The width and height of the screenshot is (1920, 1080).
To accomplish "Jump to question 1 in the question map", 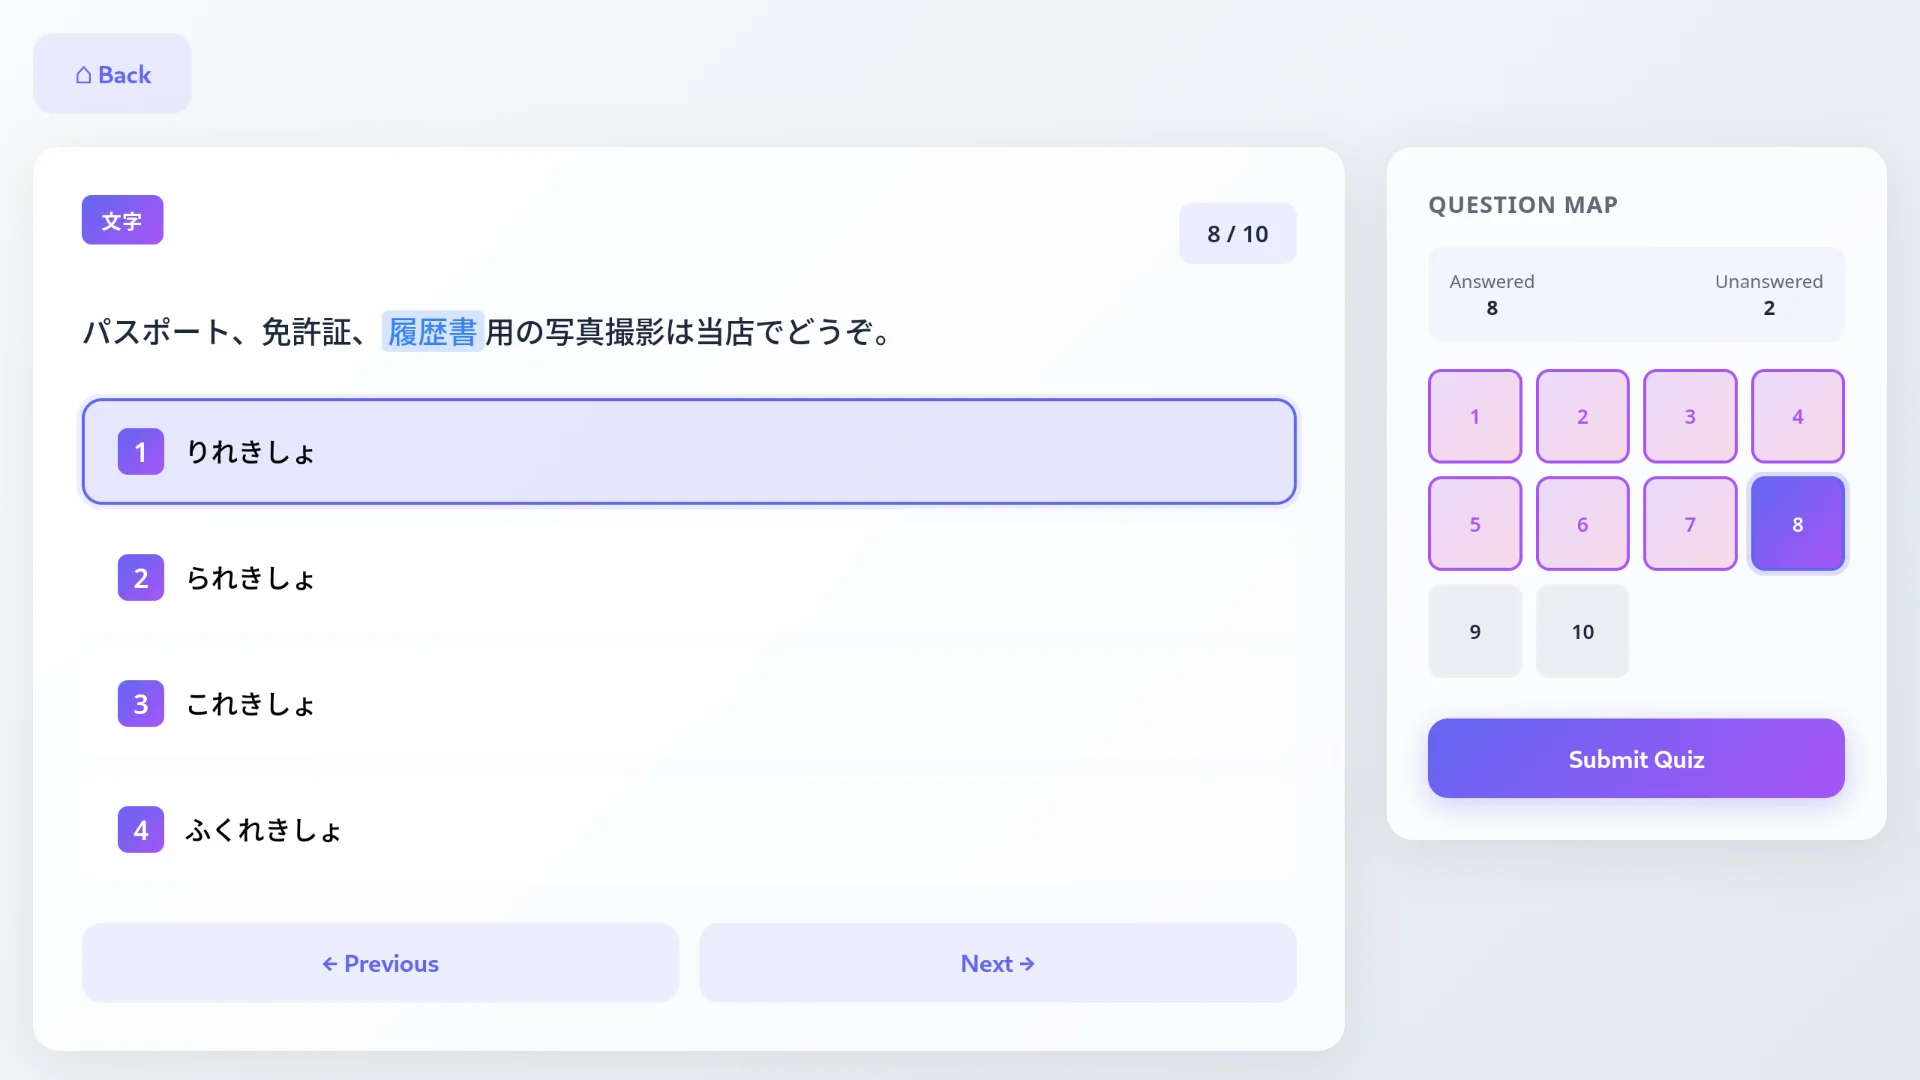I will [1474, 416].
